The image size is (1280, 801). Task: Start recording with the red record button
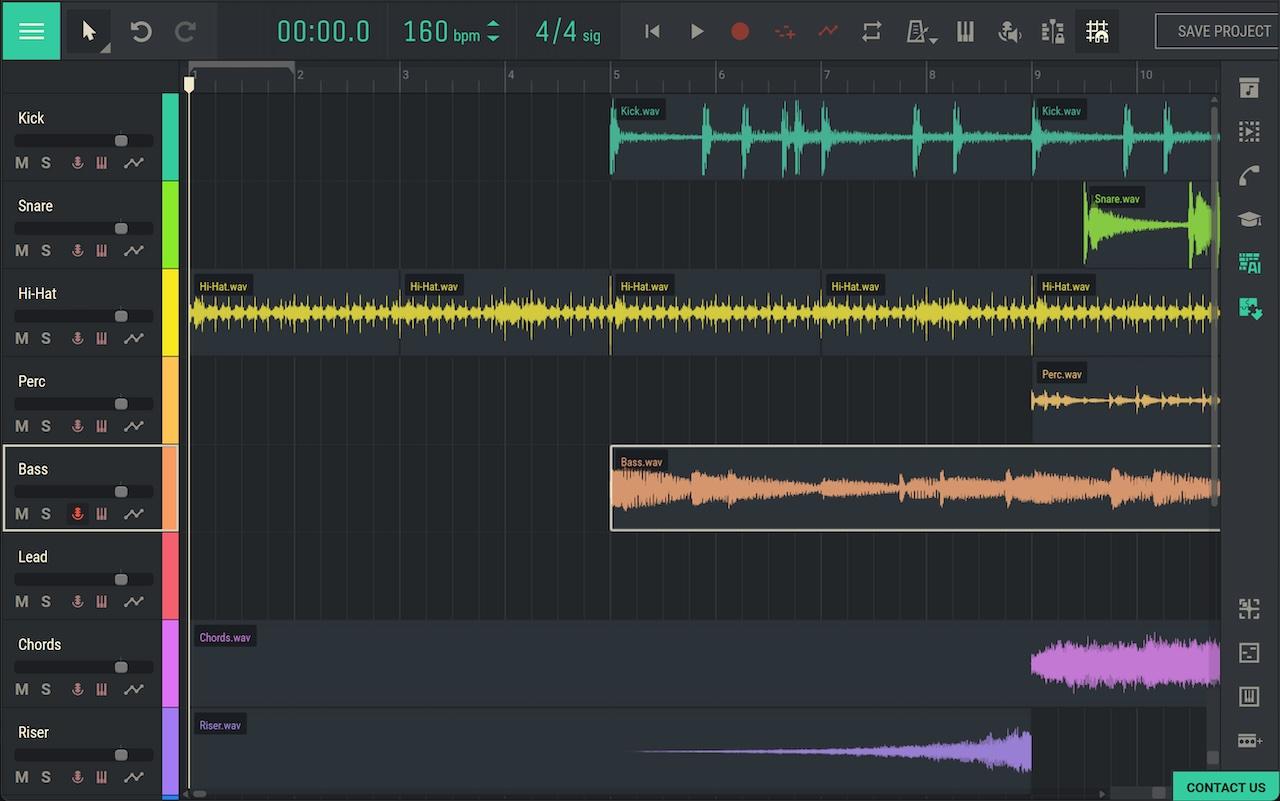(740, 32)
